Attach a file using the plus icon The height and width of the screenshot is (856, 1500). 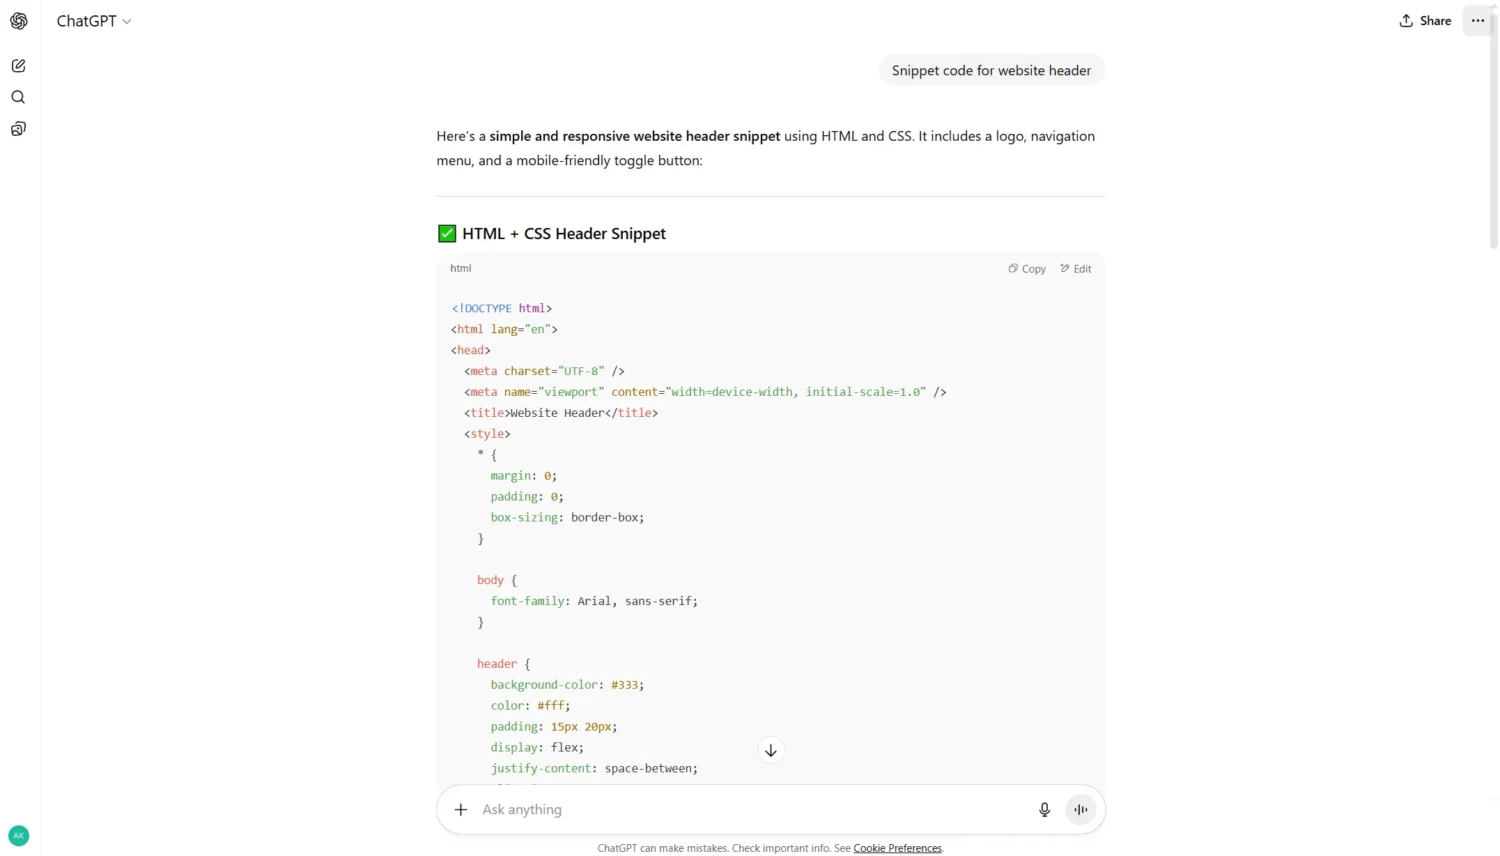point(460,809)
